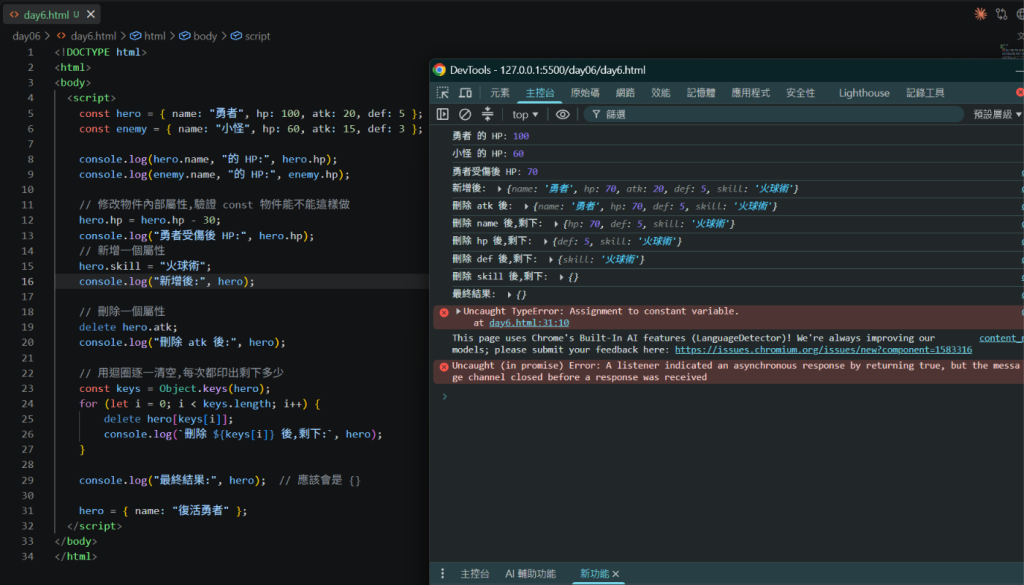Viewport: 1024px width, 585px height.
Task: Toggle live expression eye icon
Action: pyautogui.click(x=562, y=114)
